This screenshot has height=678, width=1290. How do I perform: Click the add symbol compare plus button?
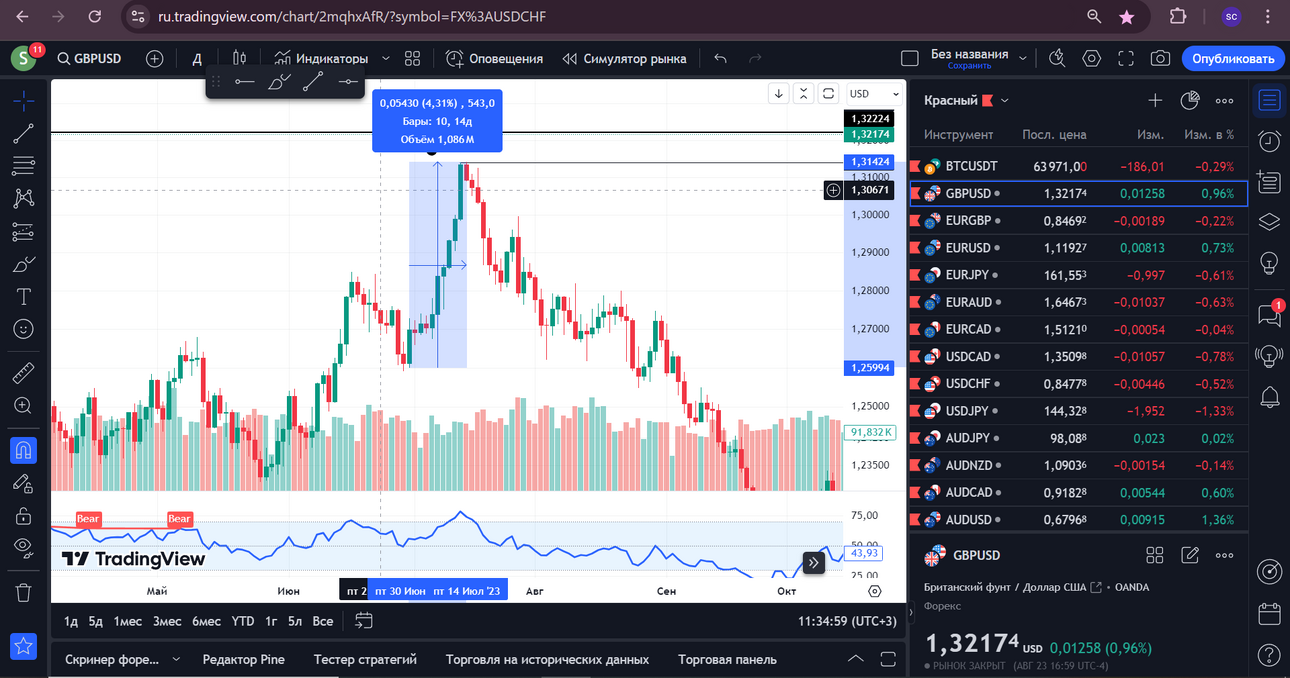155,59
